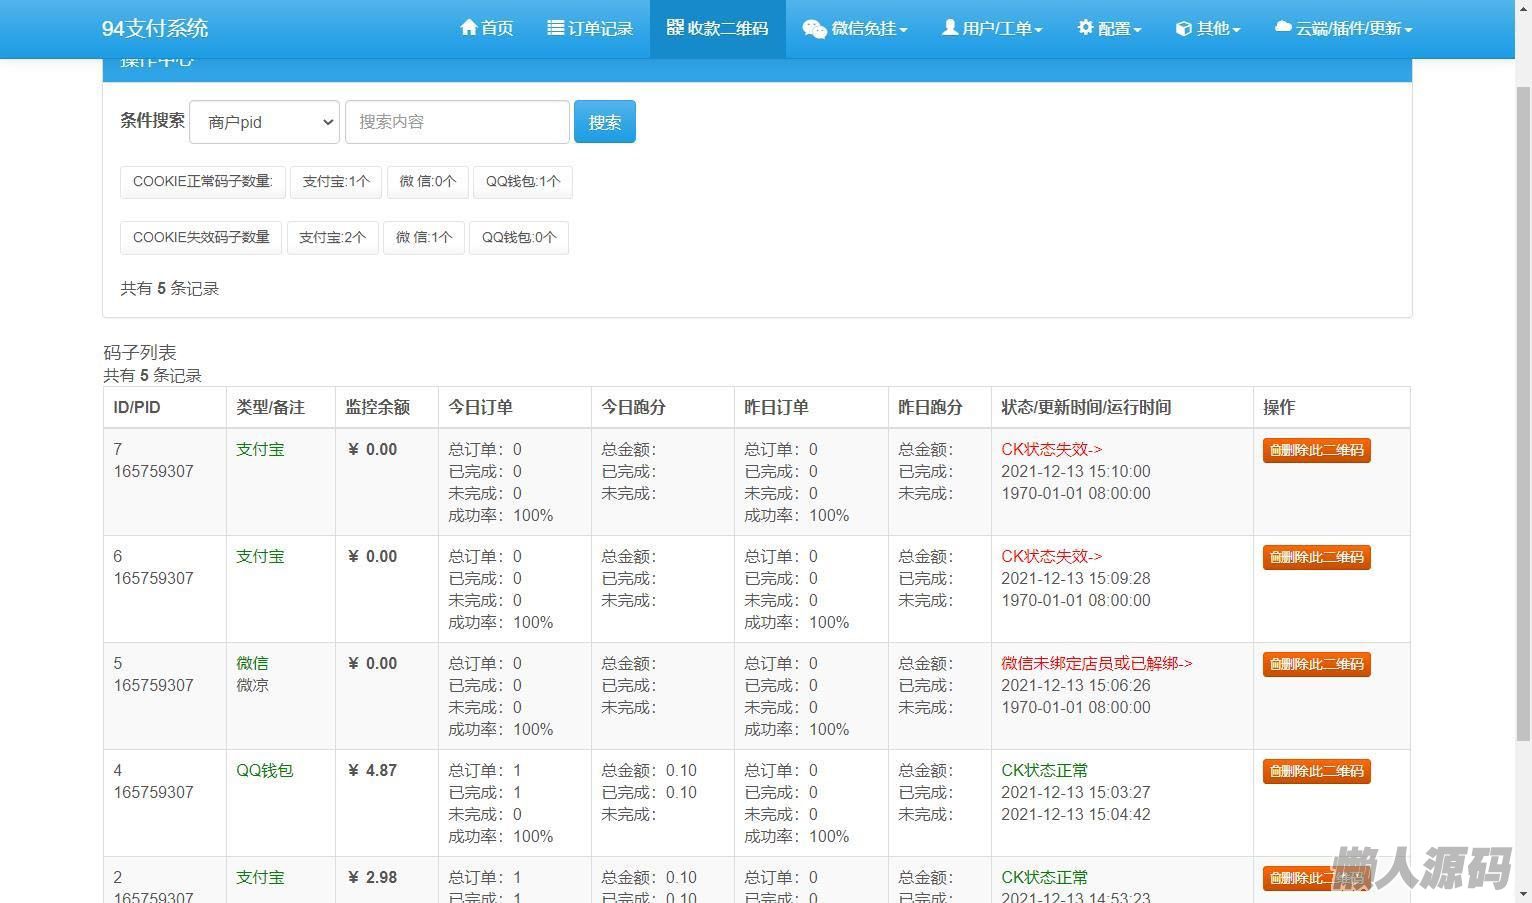
Task: Click the home icon for 首页
Action: click(468, 27)
